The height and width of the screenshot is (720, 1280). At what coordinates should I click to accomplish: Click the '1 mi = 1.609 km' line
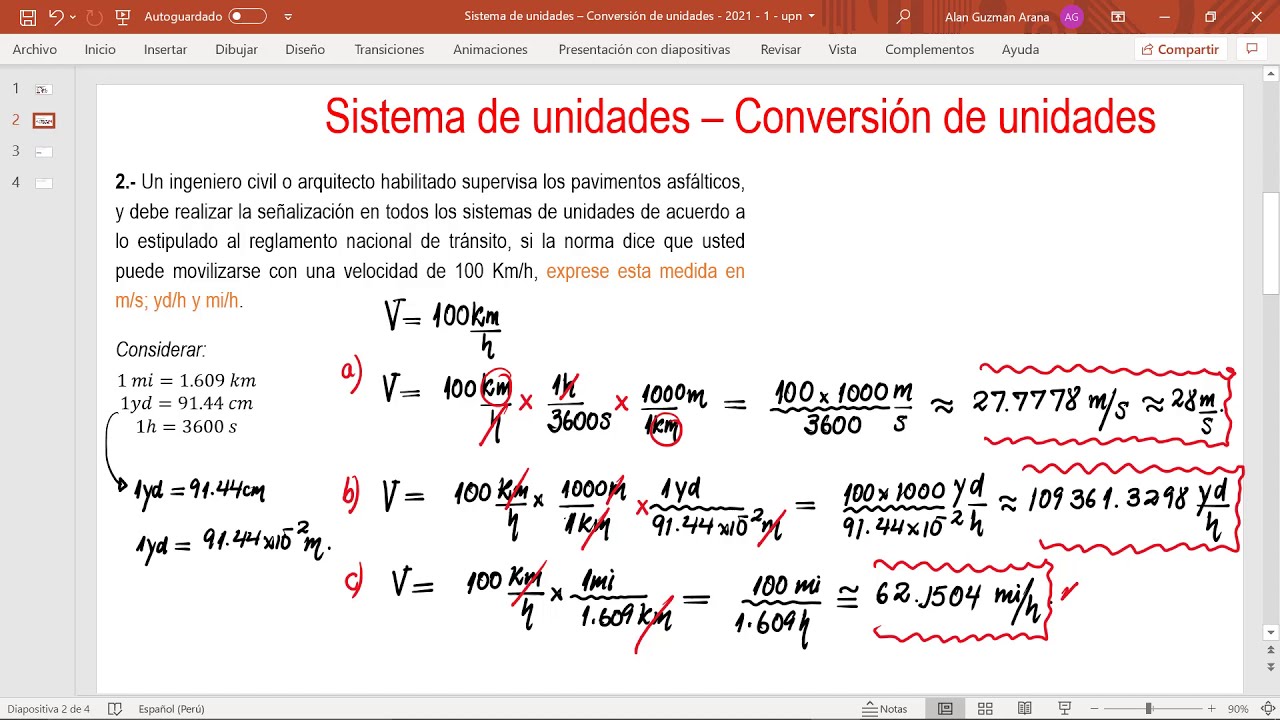pyautogui.click(x=187, y=381)
